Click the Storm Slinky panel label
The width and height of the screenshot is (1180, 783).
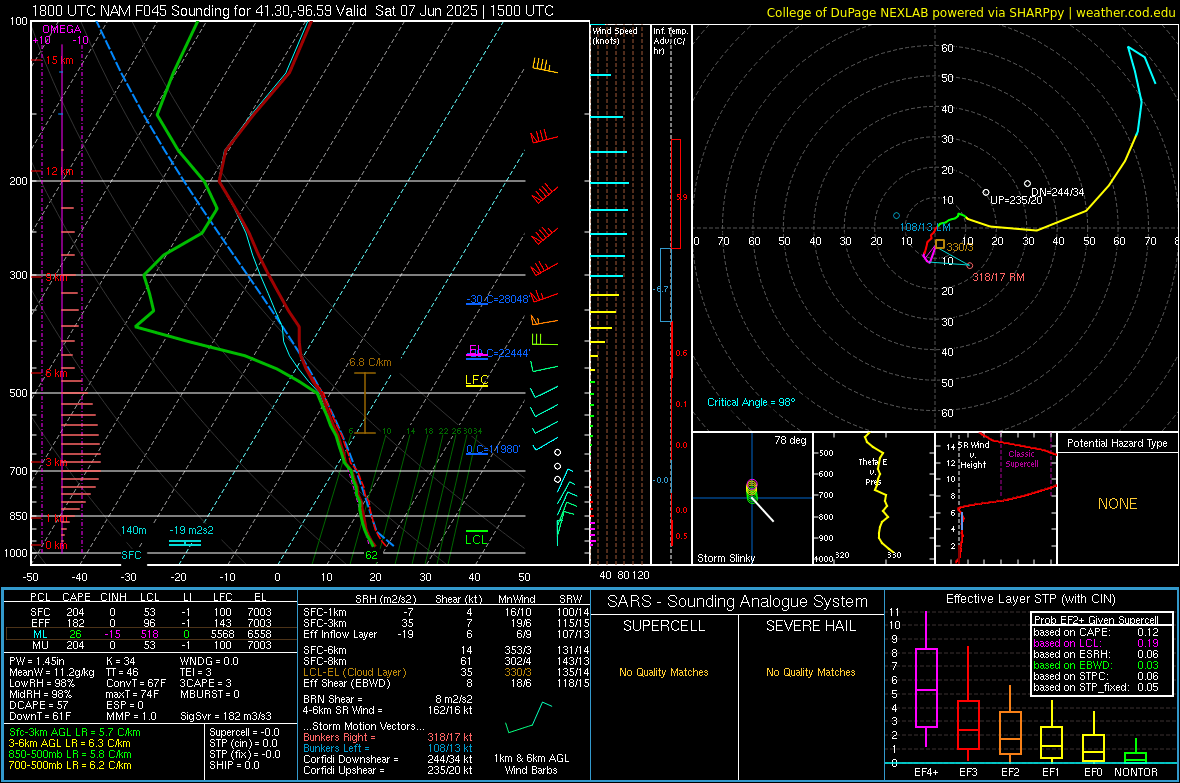point(725,558)
